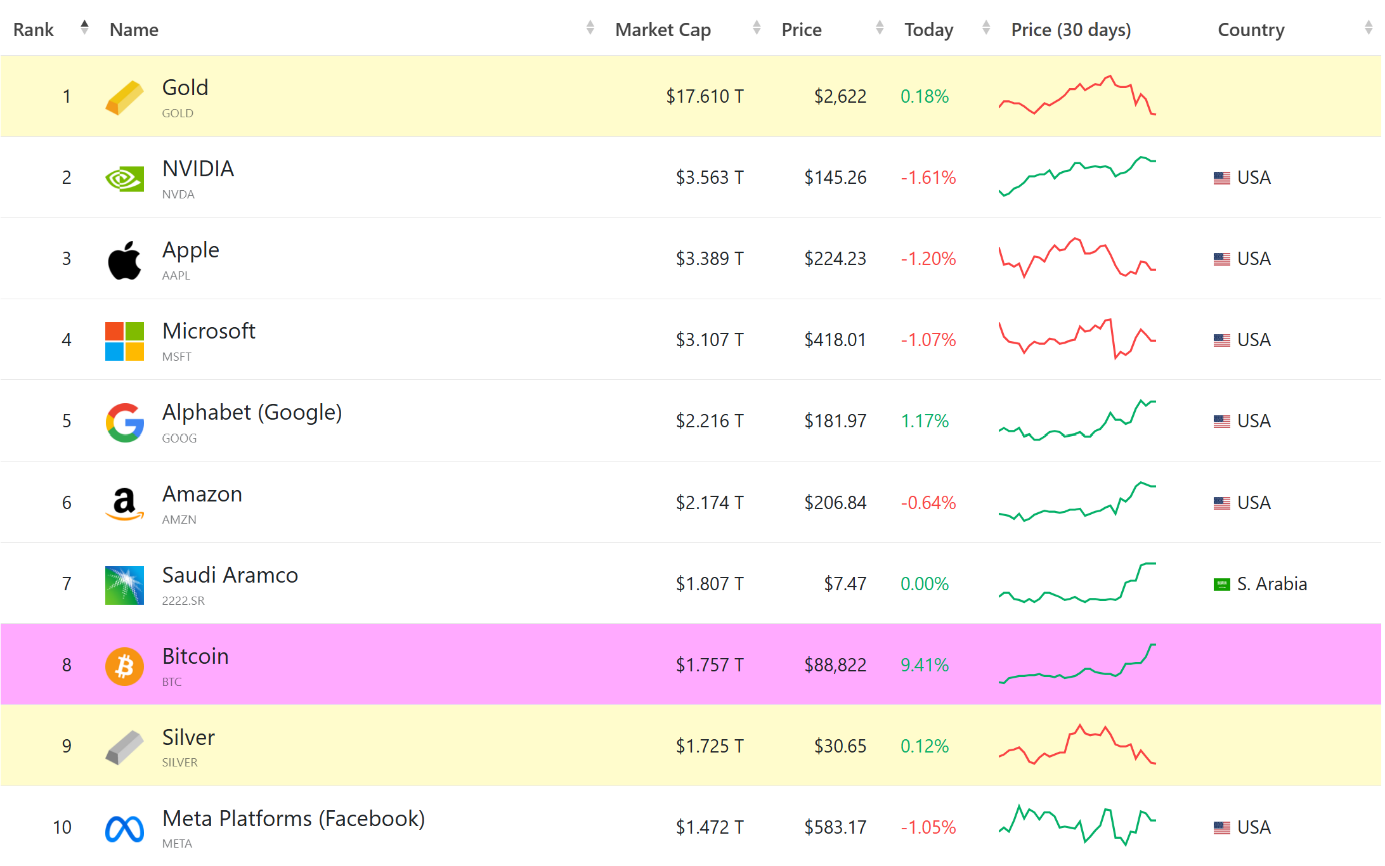The image size is (1385, 866).
Task: Click the Meta Platforms logo icon
Action: 124,828
